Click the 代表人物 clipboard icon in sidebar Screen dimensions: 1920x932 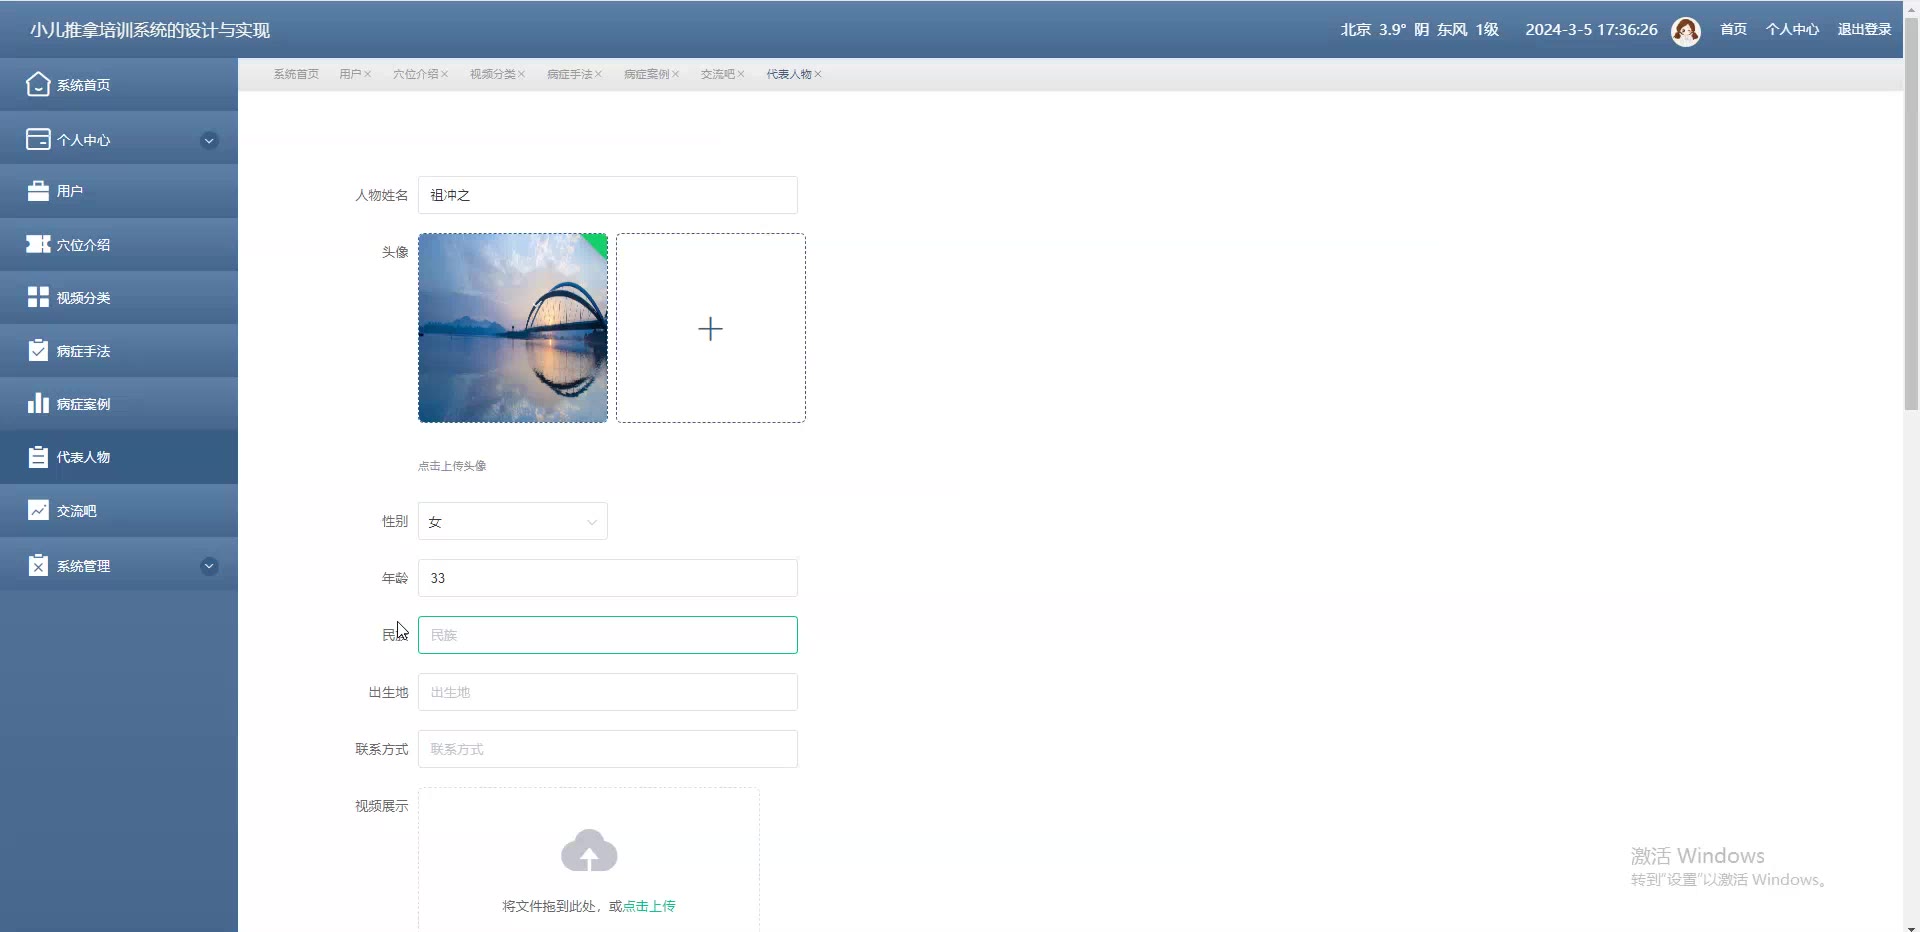(38, 457)
